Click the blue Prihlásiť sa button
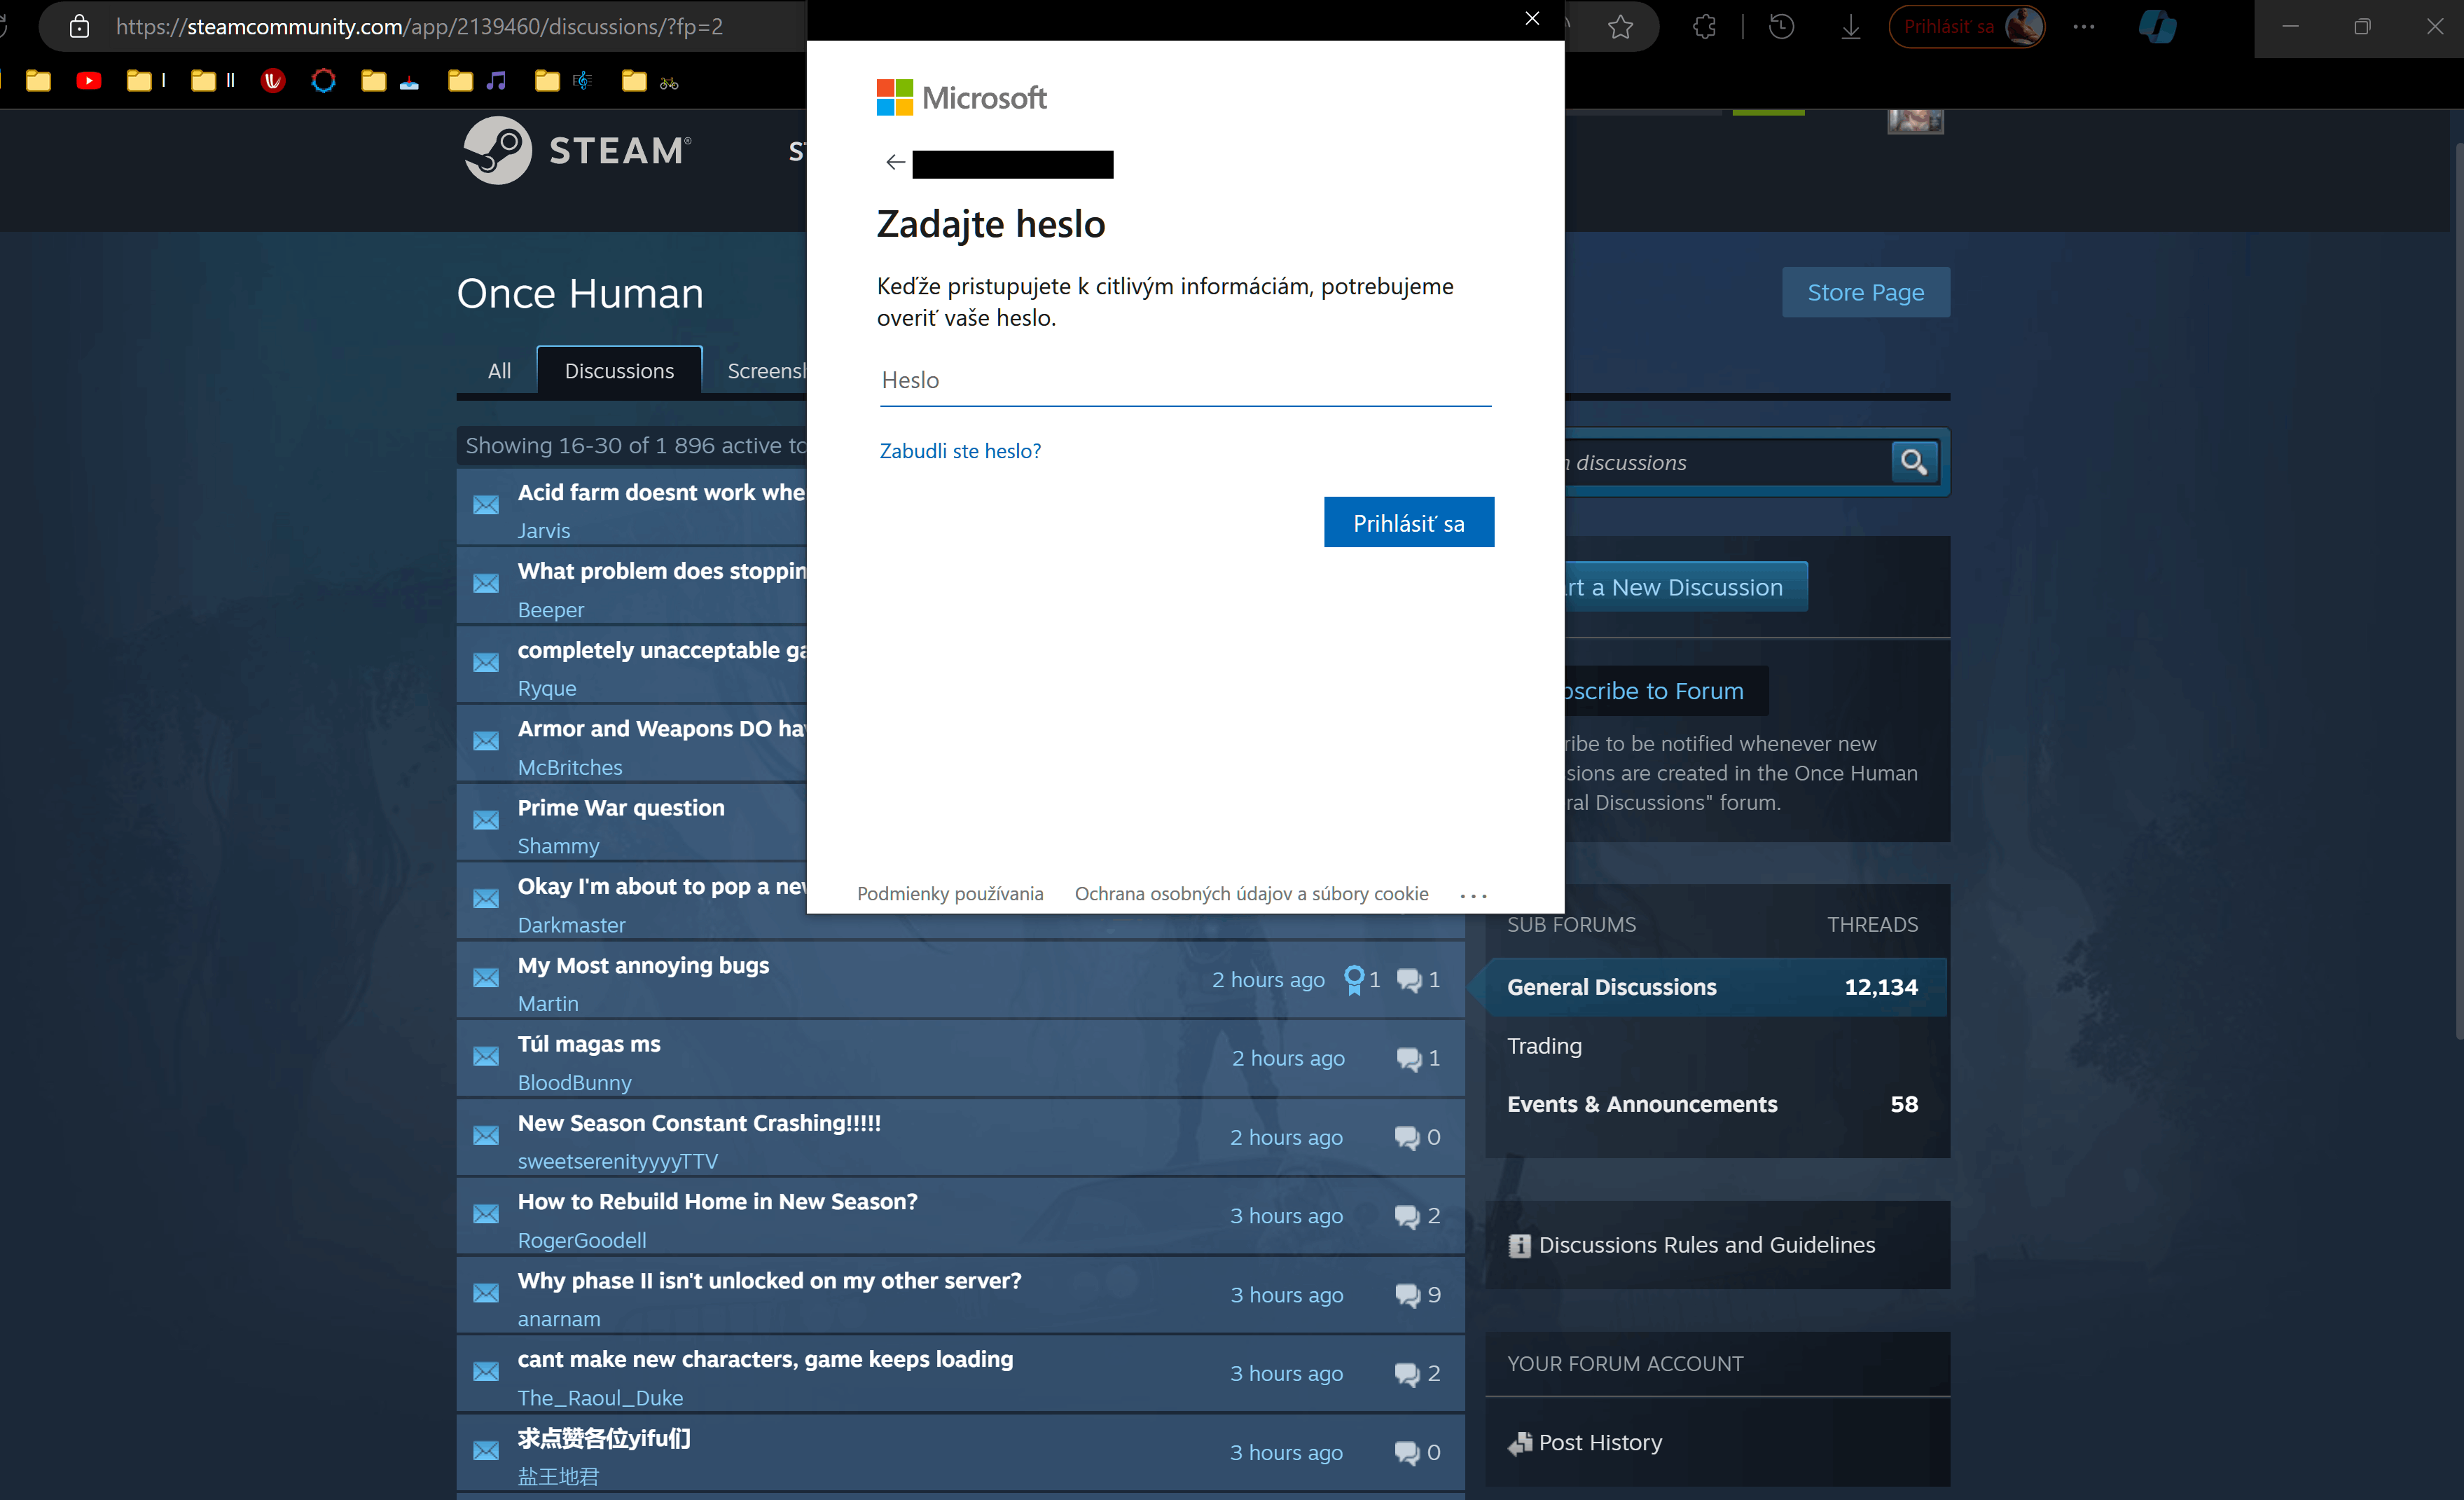The image size is (2464, 1500). (x=1408, y=523)
